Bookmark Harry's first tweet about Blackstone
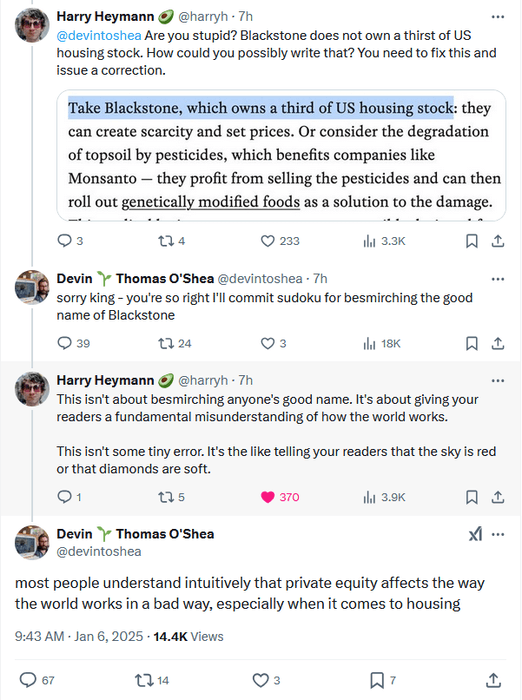 tap(472, 241)
